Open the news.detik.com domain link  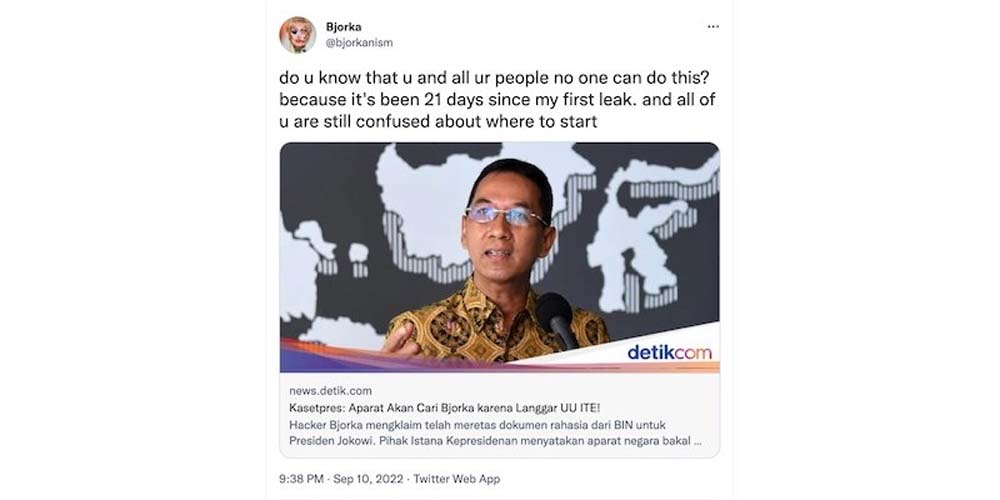pos(330,391)
